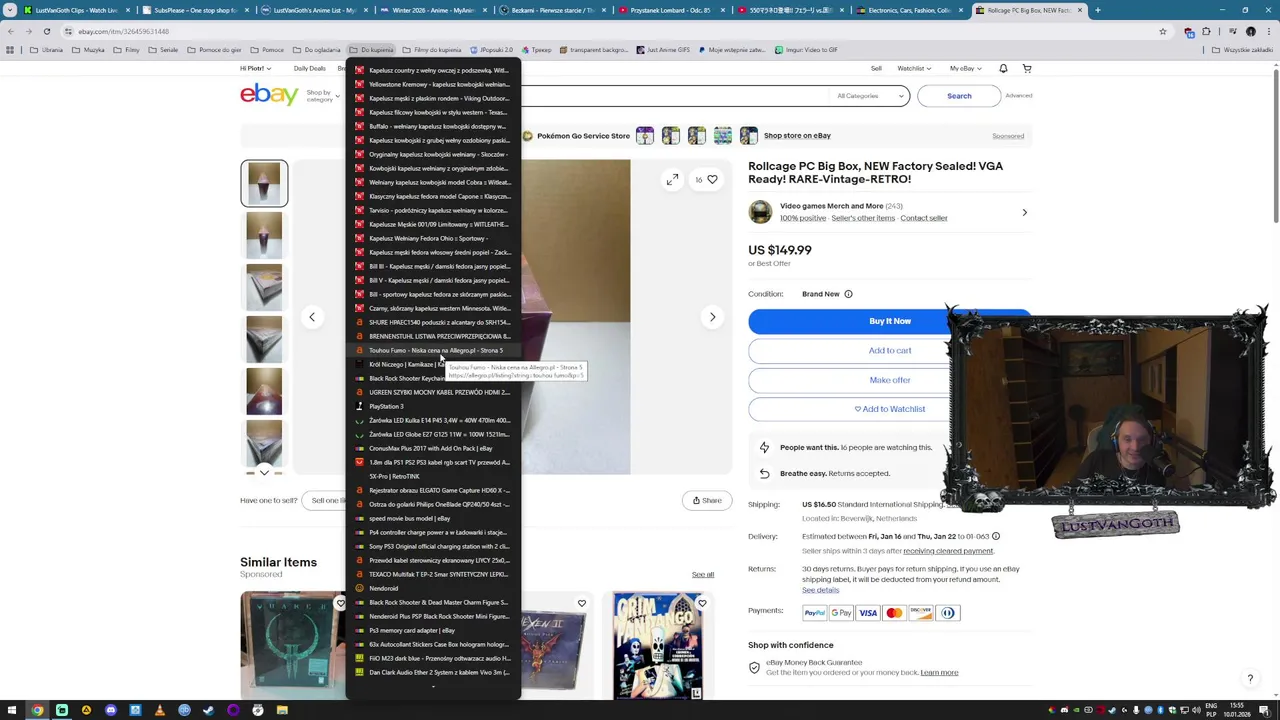Viewport: 1280px width, 720px height.
Task: Open the shopping cart icon
Action: pyautogui.click(x=1027, y=69)
